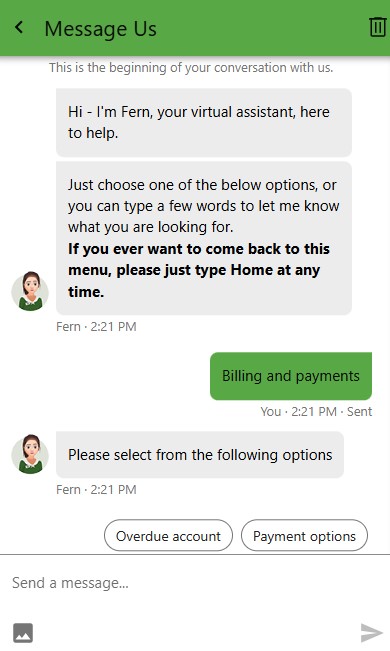
Task: Choose the Payment options quick reply
Action: (x=304, y=536)
